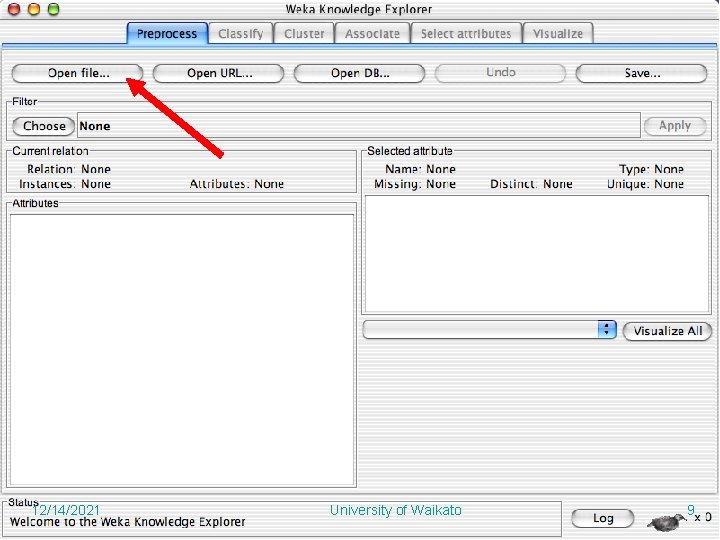Click the Save... button
This screenshot has height=540, width=720.
click(x=641, y=73)
